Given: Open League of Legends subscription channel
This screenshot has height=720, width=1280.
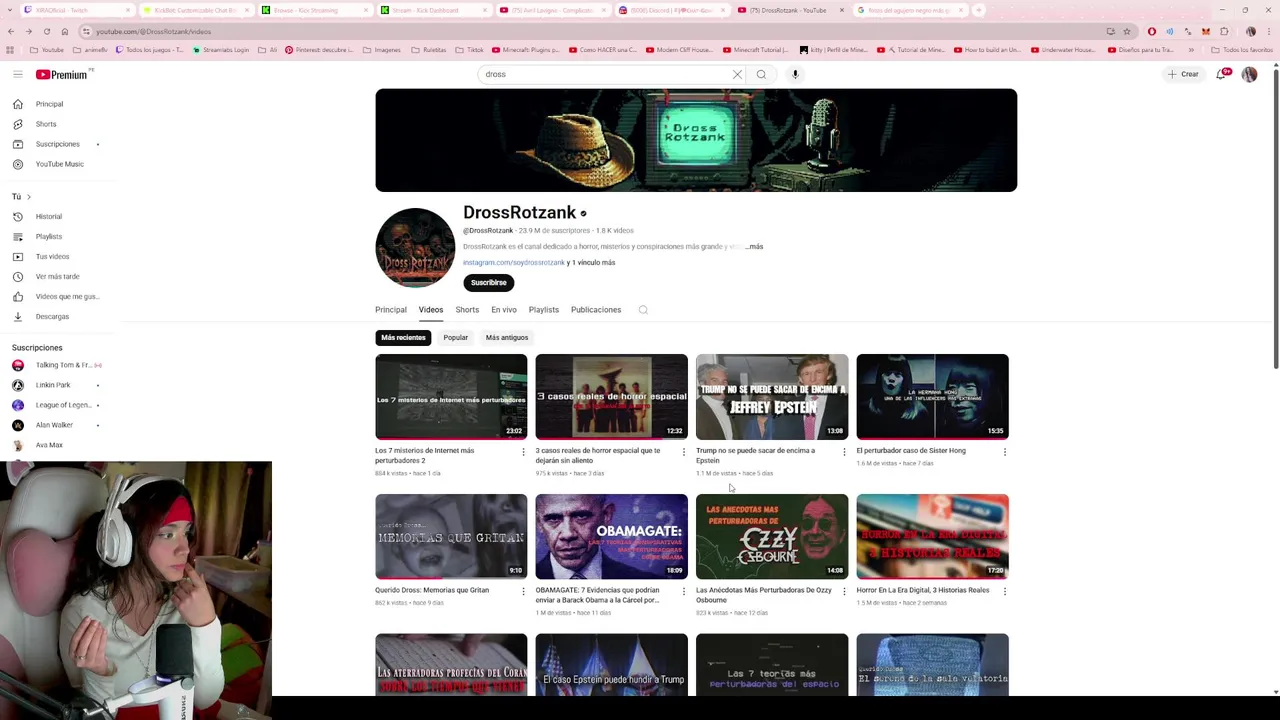Looking at the screenshot, I should [x=63, y=405].
